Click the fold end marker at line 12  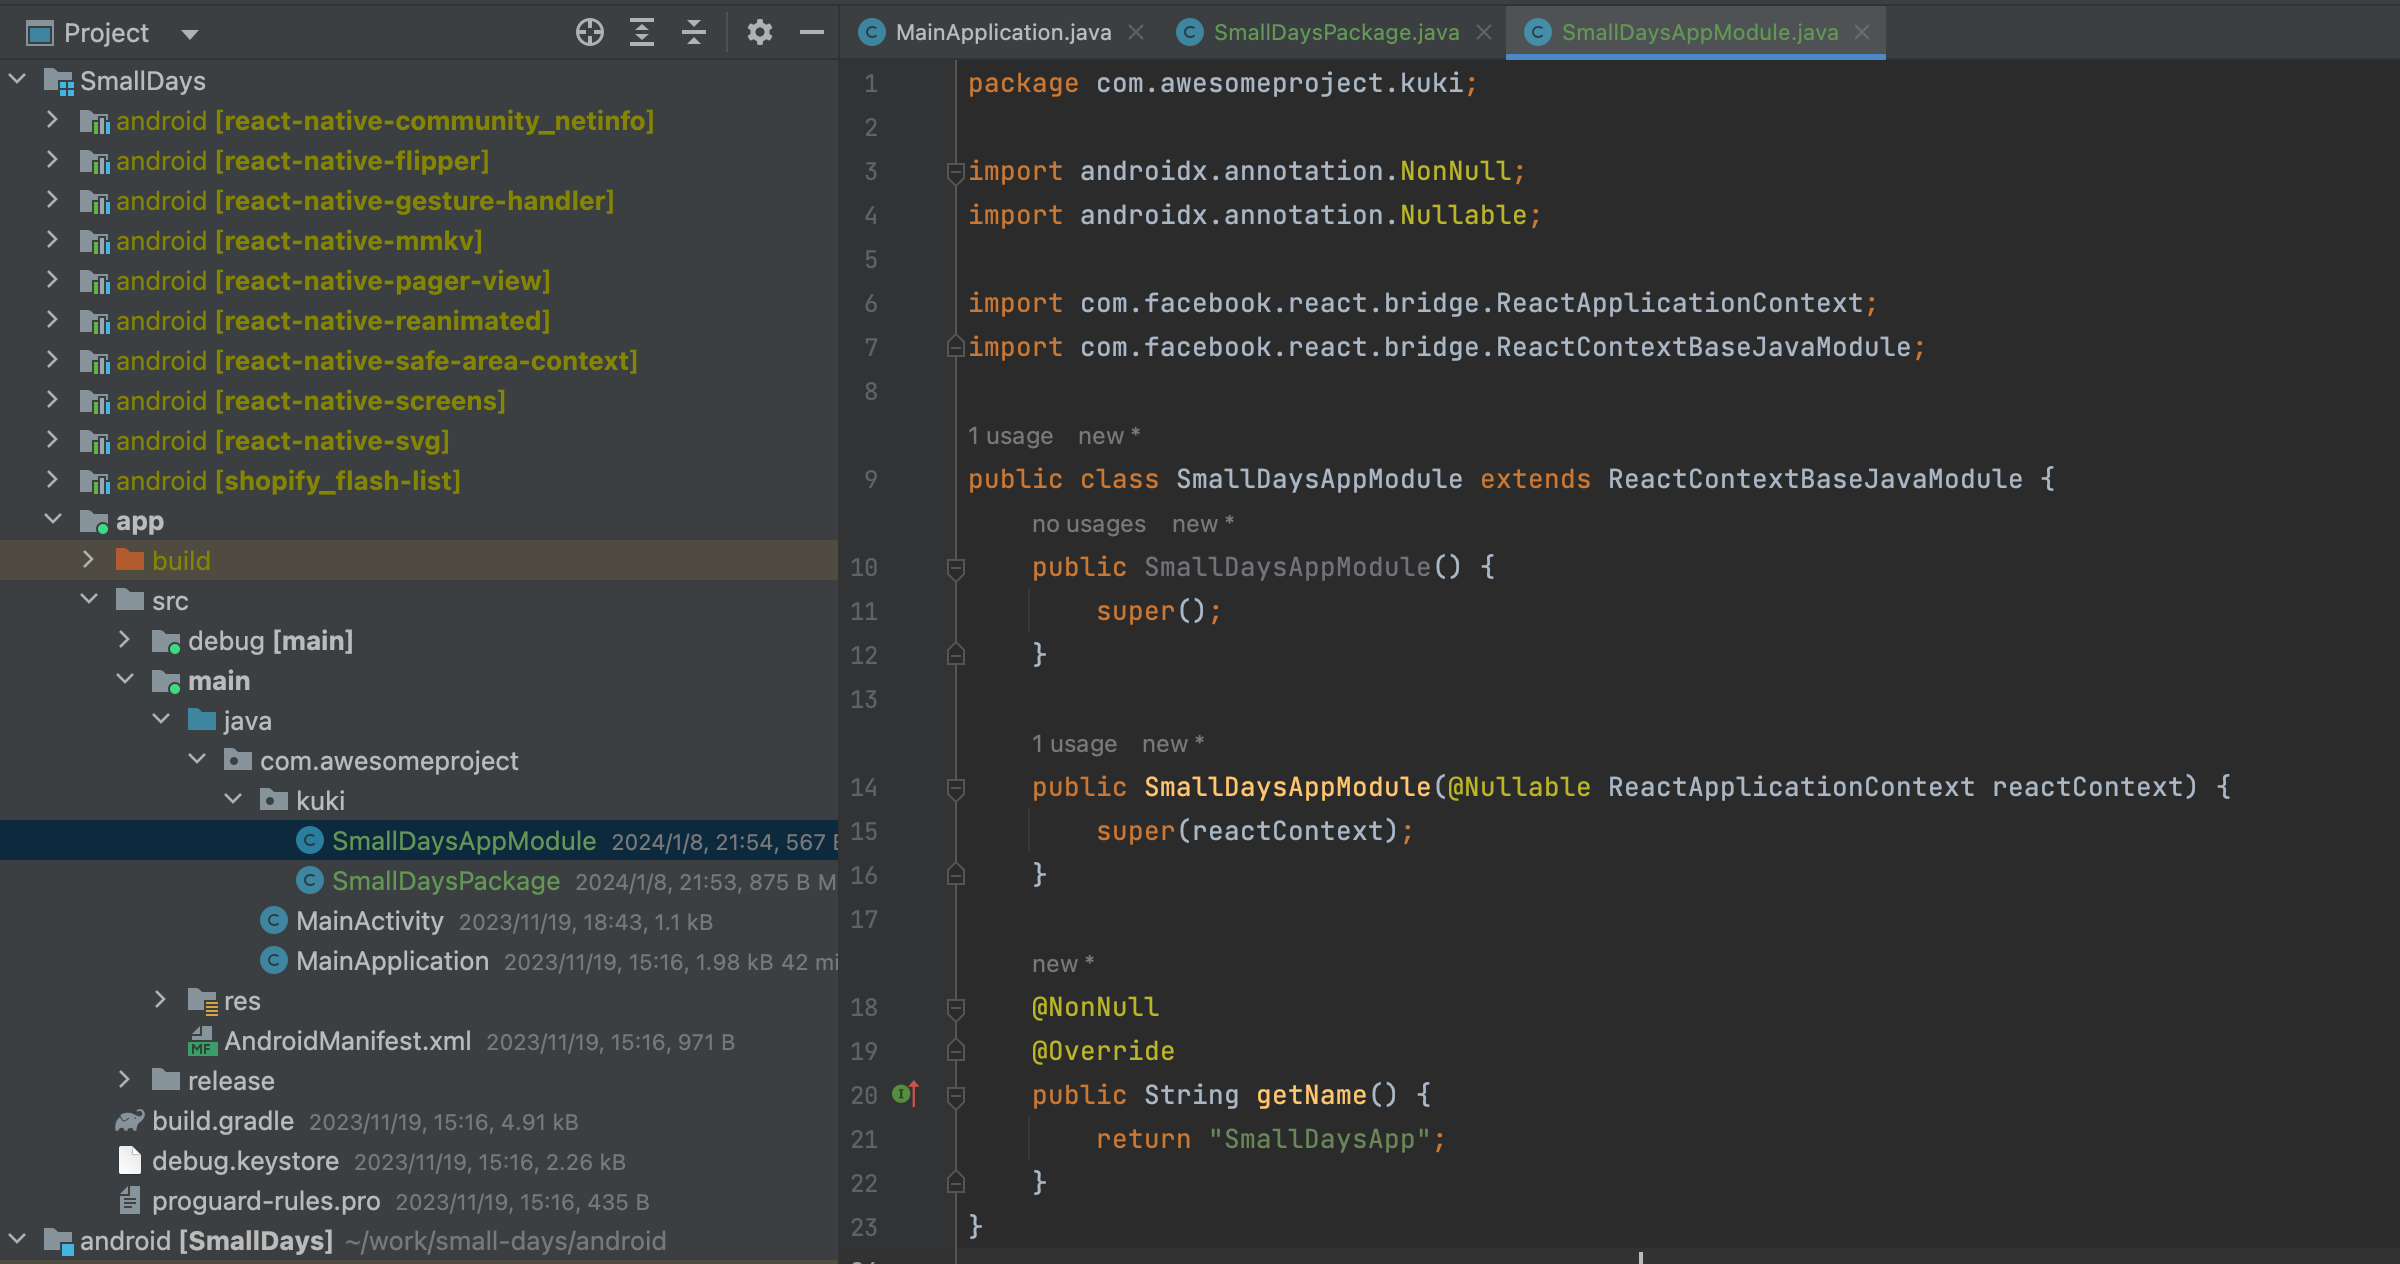click(x=955, y=654)
